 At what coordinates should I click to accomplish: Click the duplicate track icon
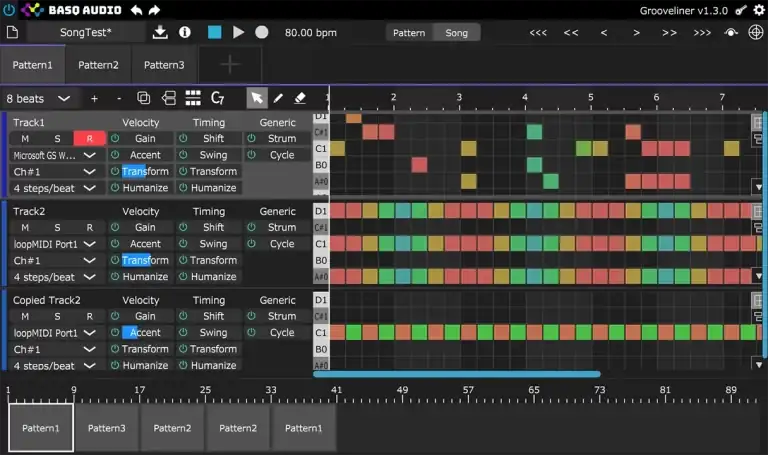(x=144, y=98)
